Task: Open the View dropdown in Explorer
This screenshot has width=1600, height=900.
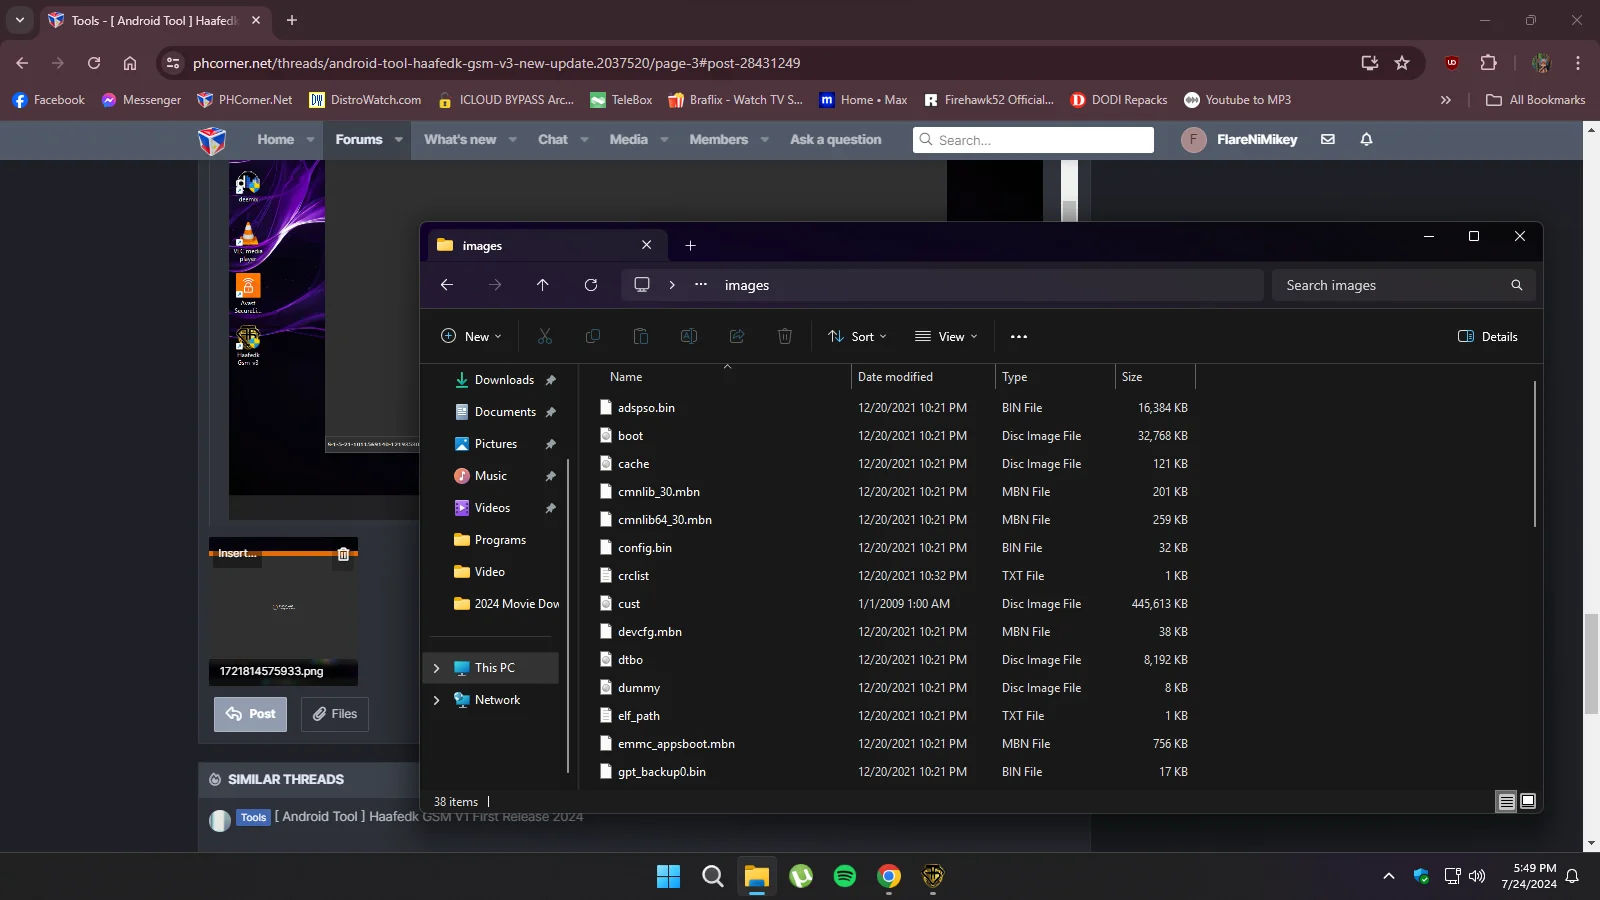Action: click(946, 337)
